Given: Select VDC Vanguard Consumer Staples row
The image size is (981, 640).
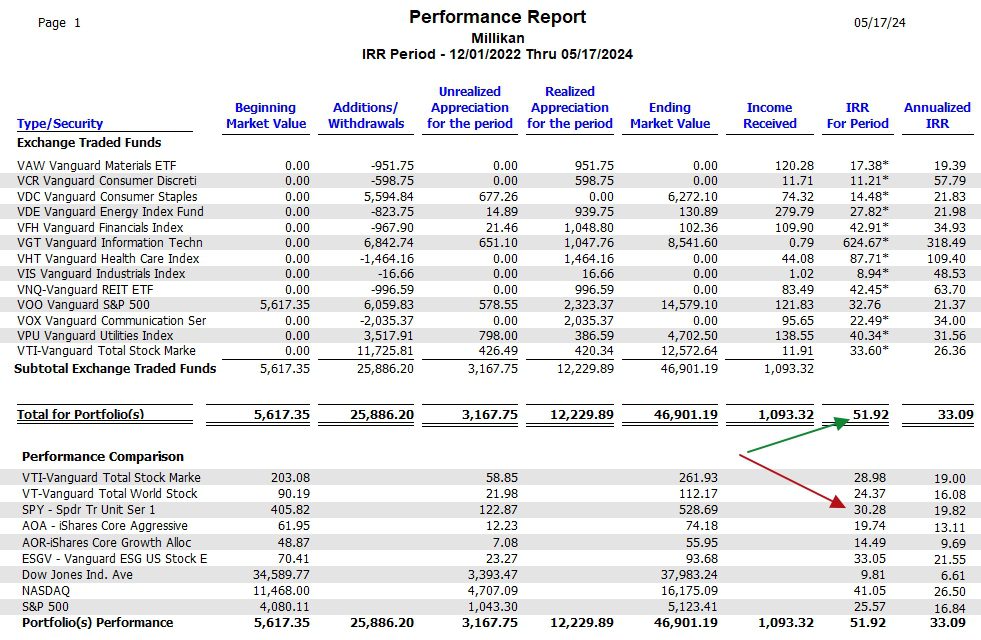Looking at the screenshot, I should [490, 196].
